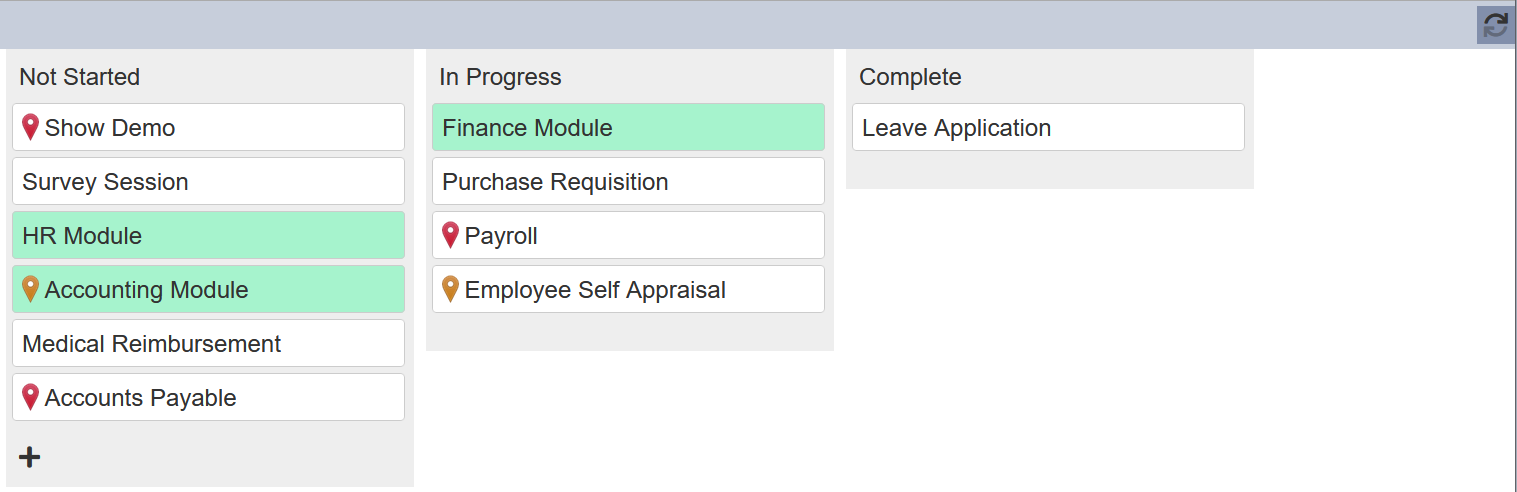Screen dimensions: 1517x492
Task: Click the refresh icon in top bar
Action: [x=1495, y=25]
